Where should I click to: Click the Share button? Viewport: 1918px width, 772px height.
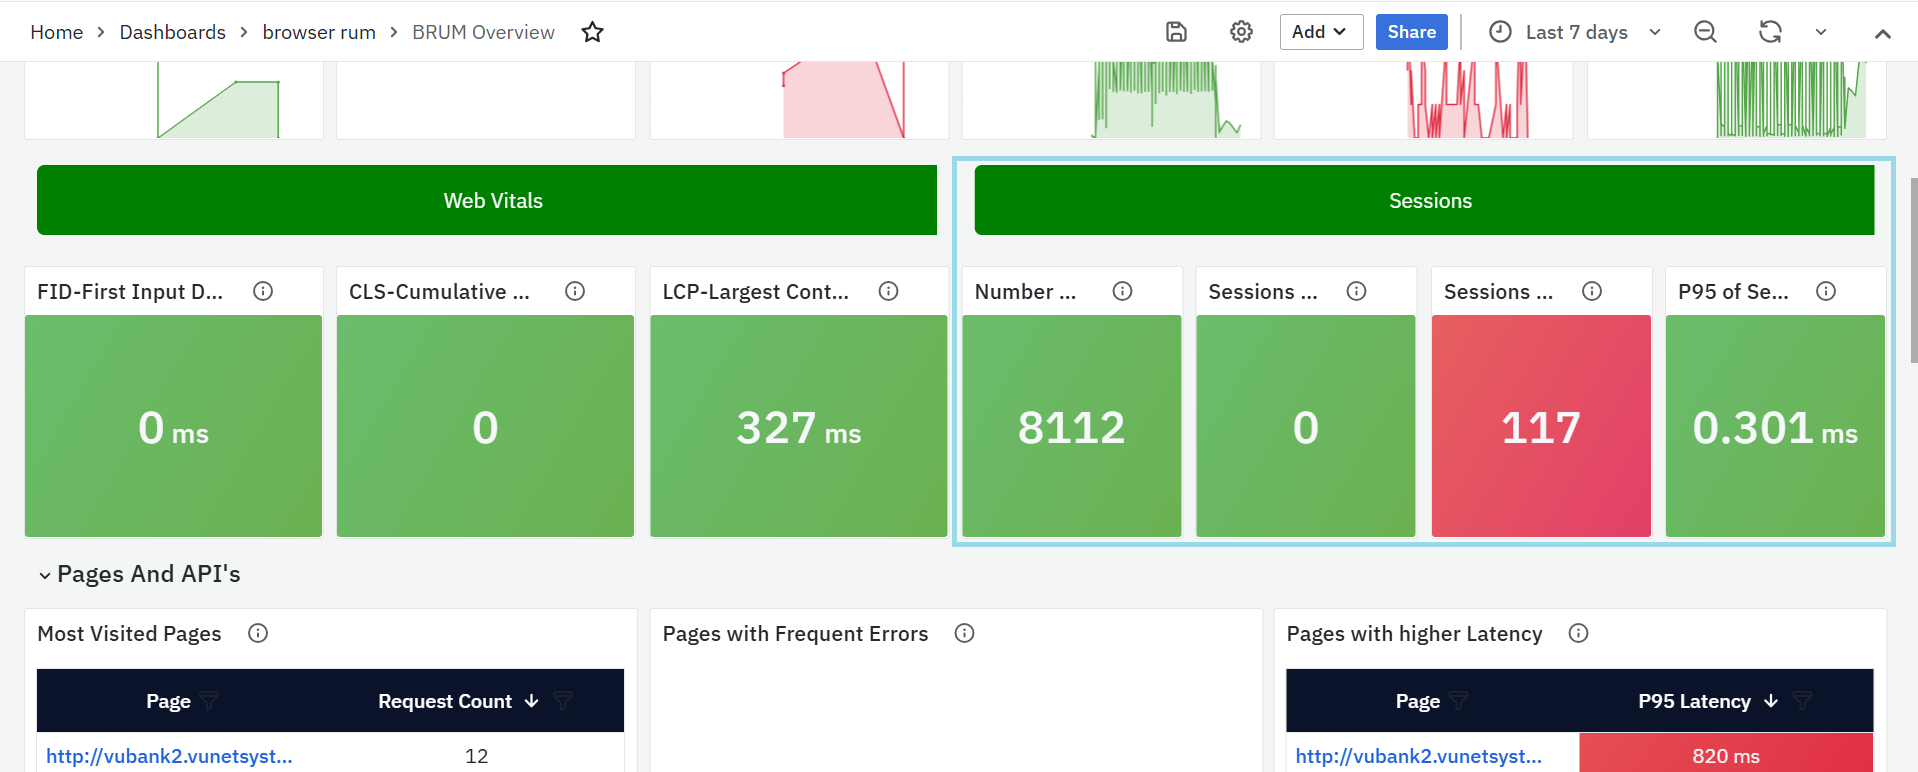(x=1411, y=32)
